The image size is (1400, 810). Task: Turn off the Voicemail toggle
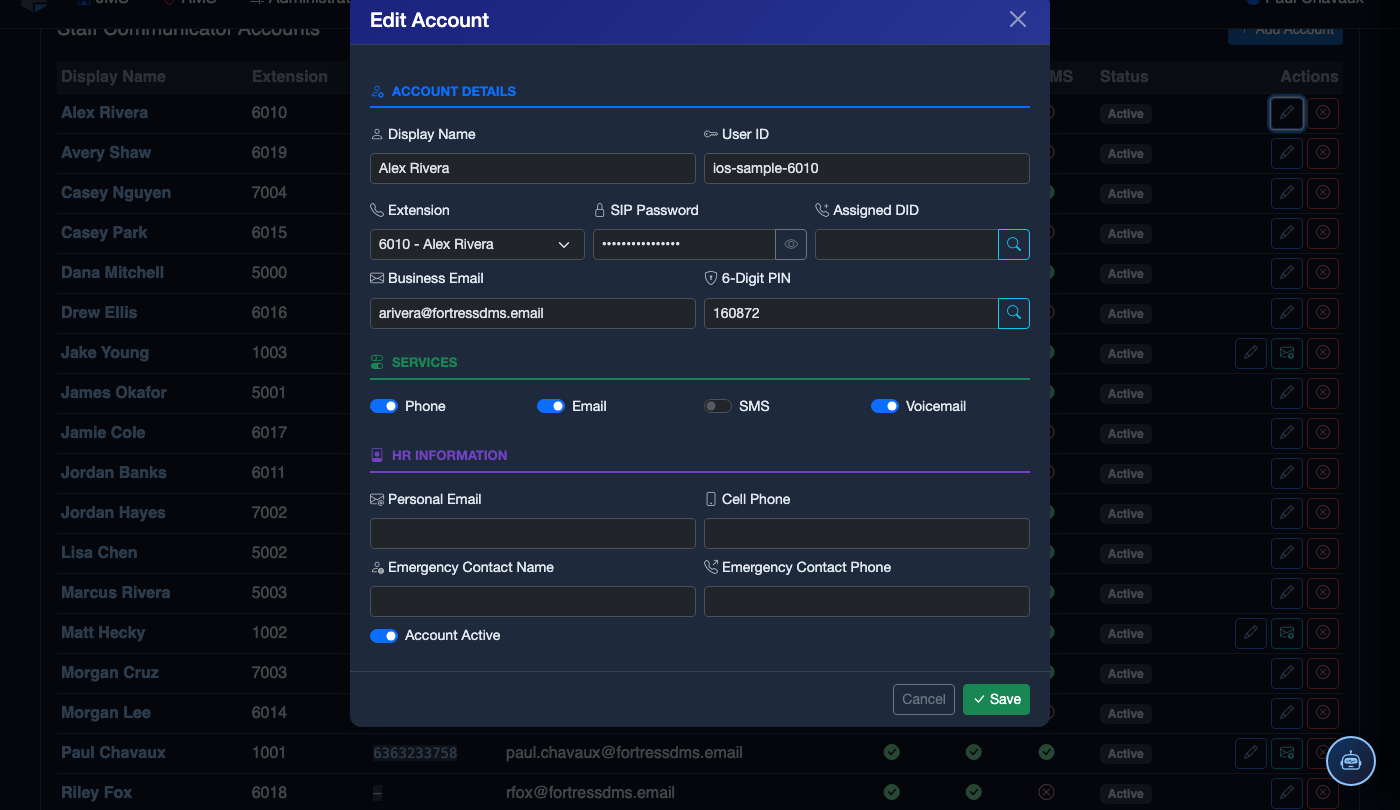point(885,406)
